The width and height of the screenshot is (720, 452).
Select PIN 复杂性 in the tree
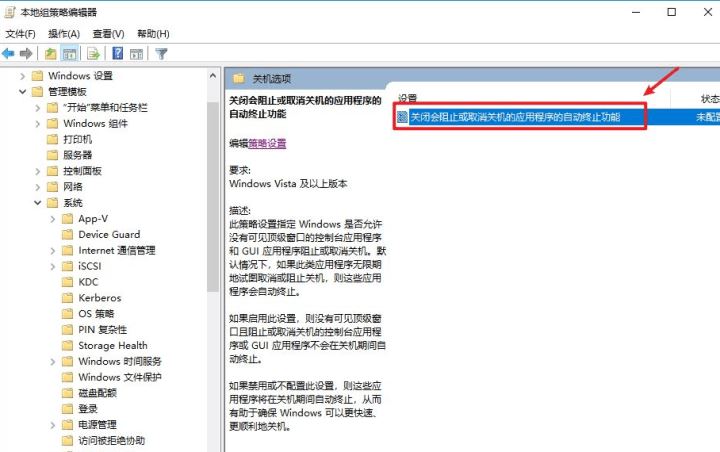coord(102,330)
